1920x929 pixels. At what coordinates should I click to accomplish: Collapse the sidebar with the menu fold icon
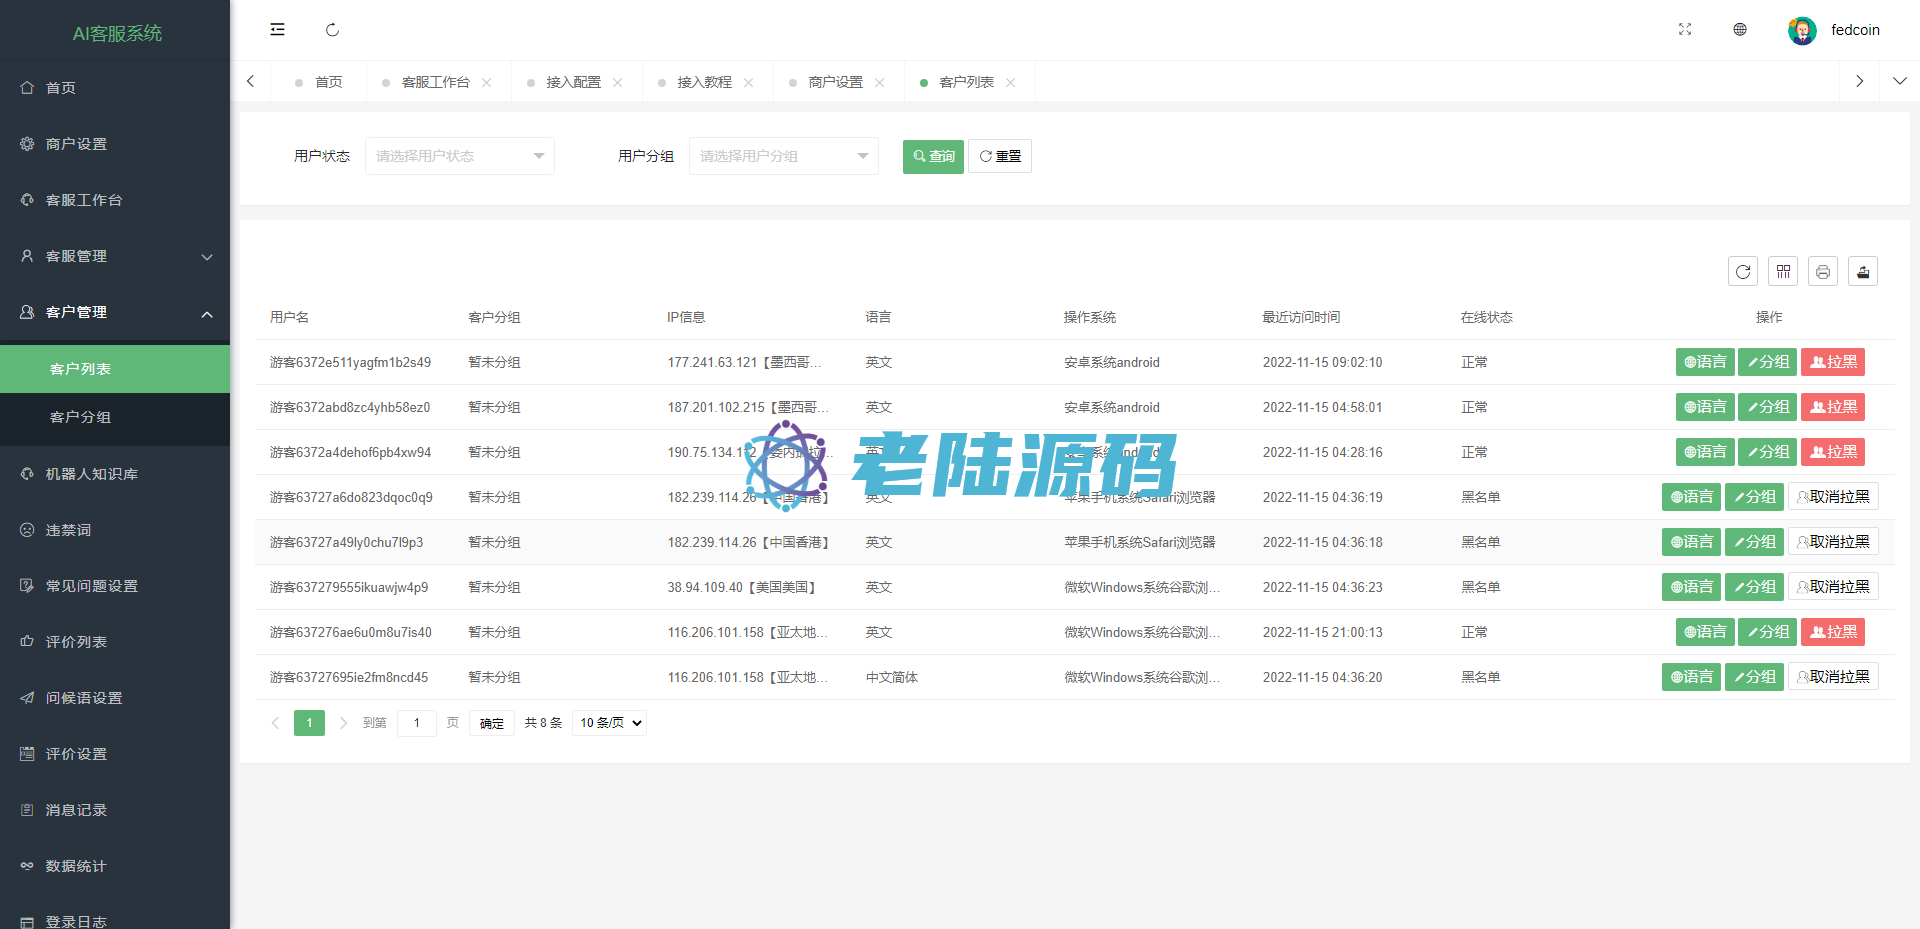click(277, 30)
